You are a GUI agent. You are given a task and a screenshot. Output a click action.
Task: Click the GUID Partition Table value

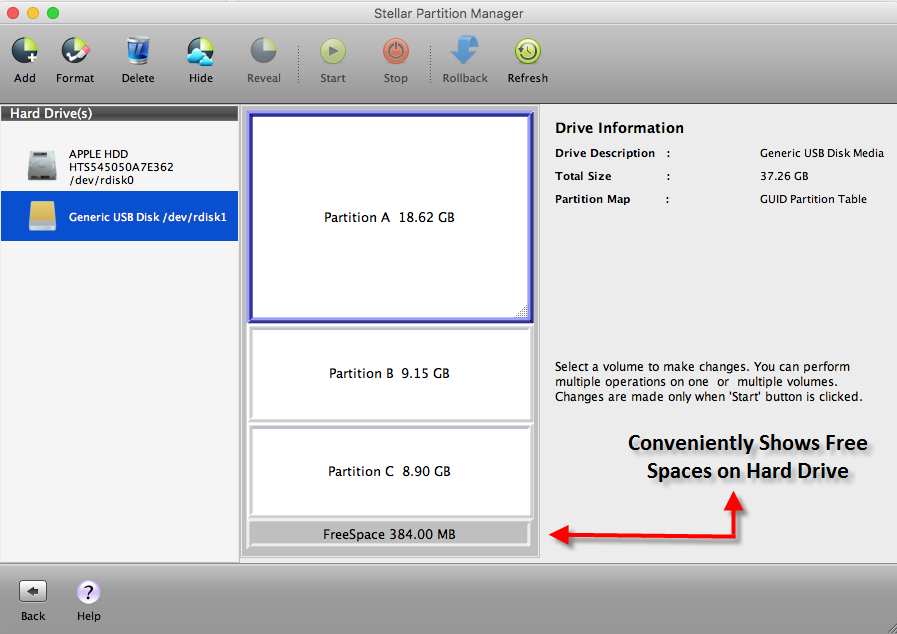[813, 199]
